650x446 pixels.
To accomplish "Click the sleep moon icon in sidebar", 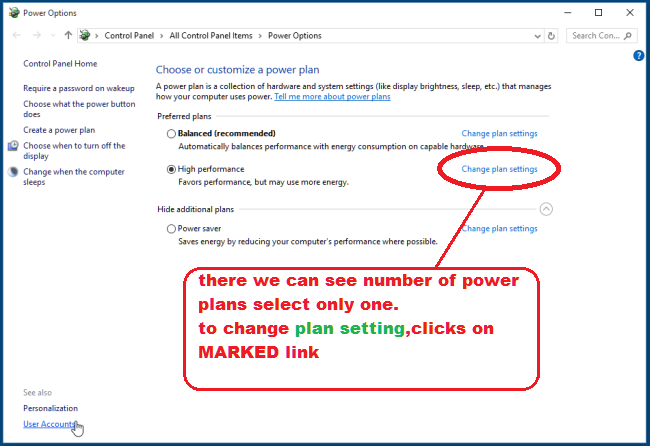I will point(13,172).
